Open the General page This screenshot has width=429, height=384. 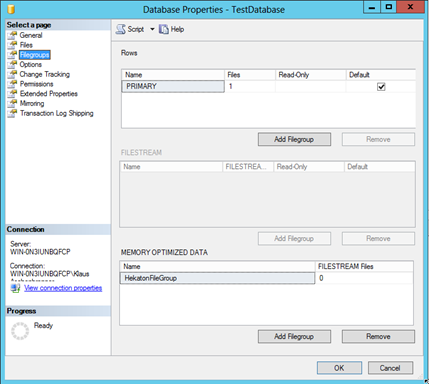pyautogui.click(x=31, y=35)
